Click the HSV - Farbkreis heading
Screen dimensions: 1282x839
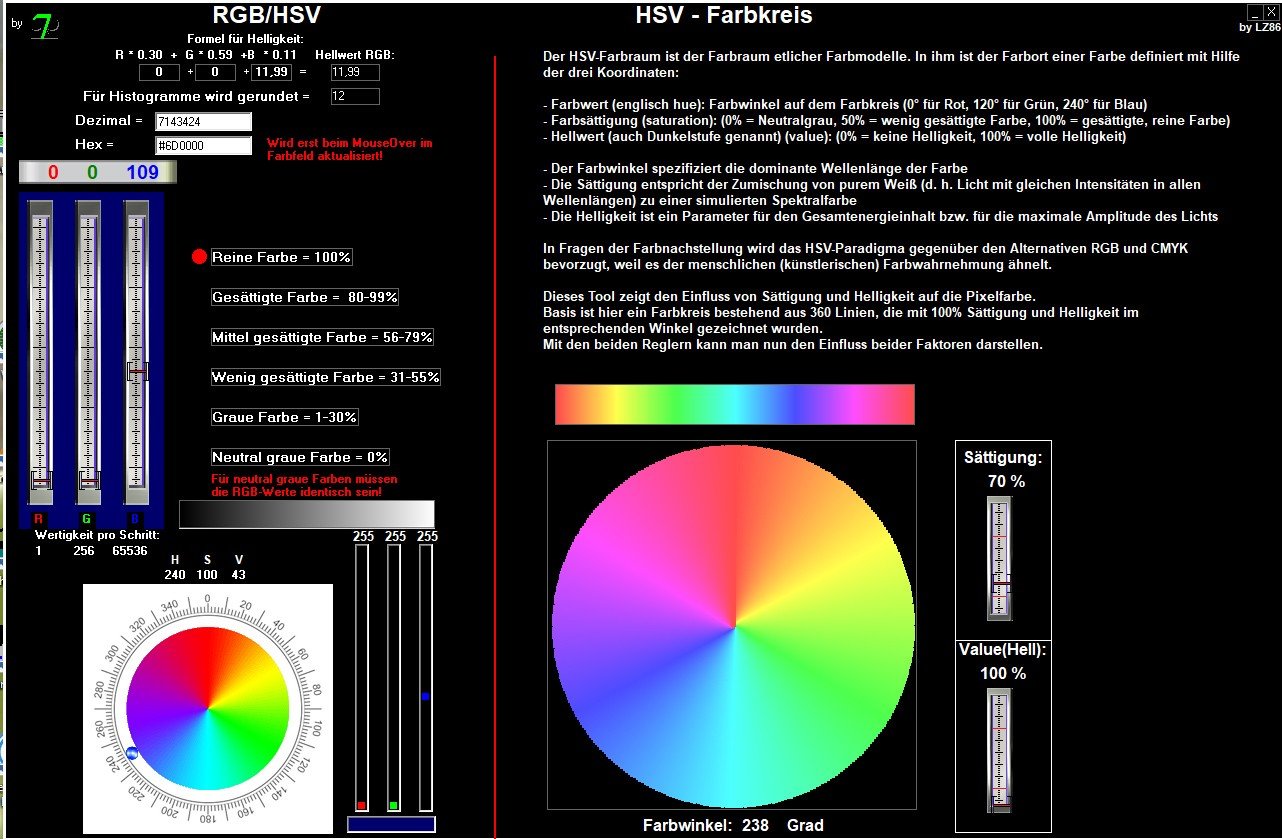[724, 15]
